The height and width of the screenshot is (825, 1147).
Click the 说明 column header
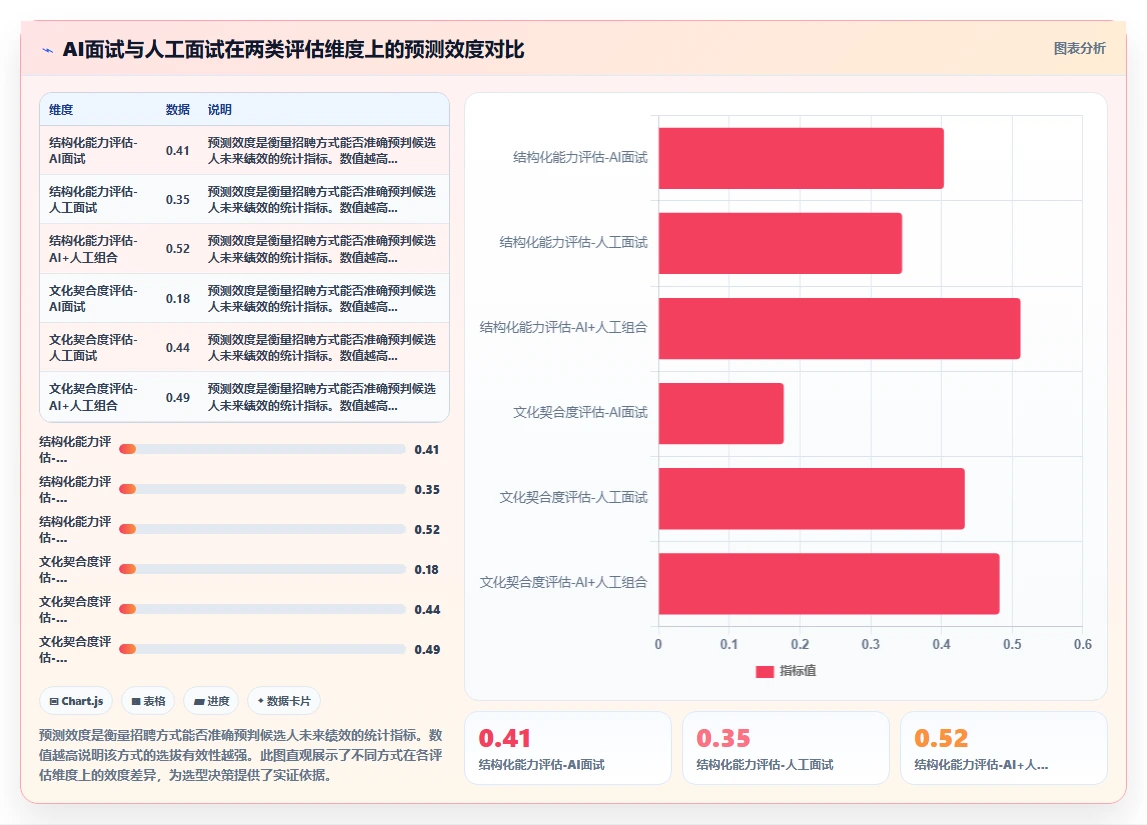pos(219,110)
